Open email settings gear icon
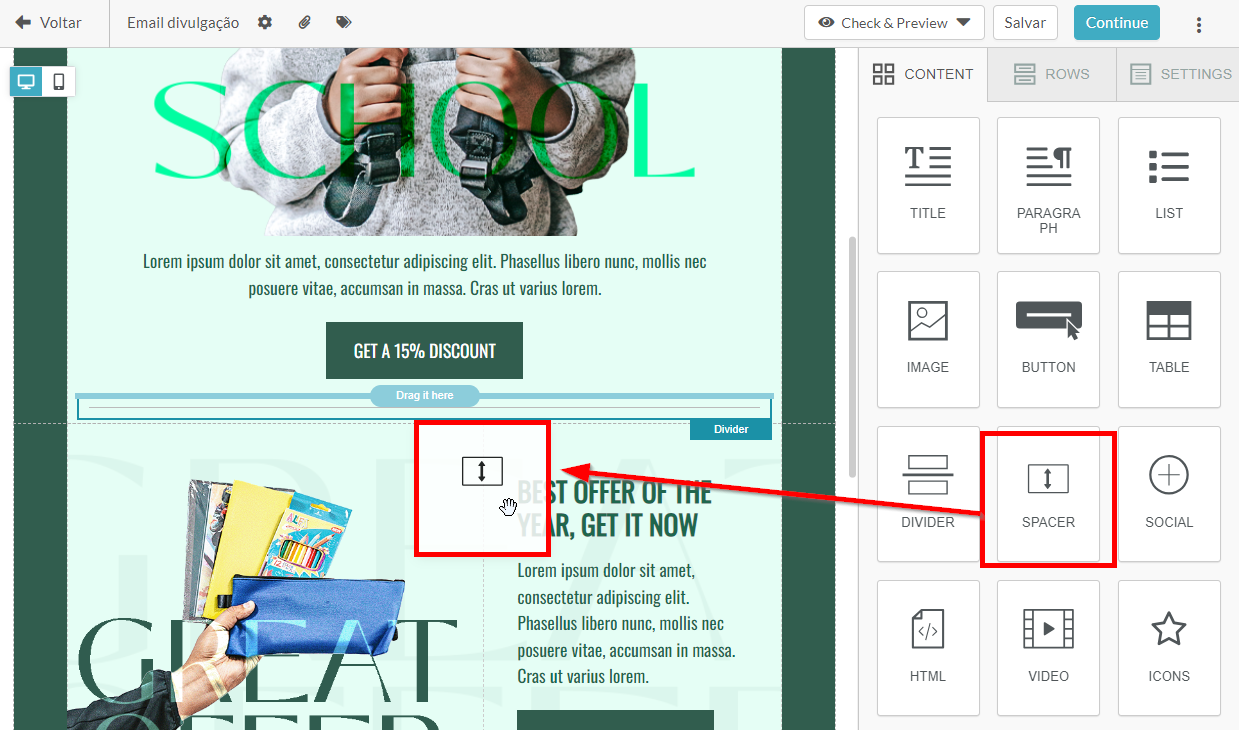This screenshot has width=1239, height=730. pyautogui.click(x=265, y=22)
